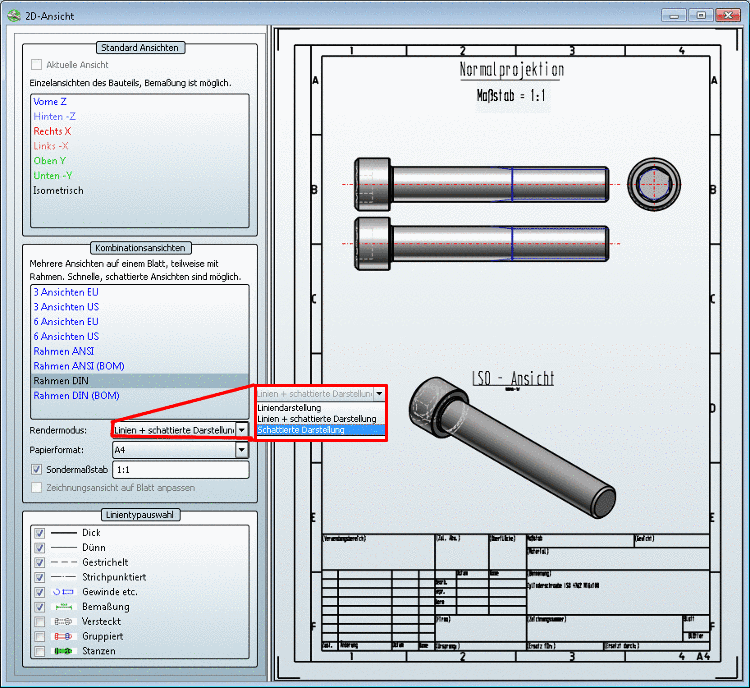
Task: Choose Liniendarstellung in the render mode list
Action: pyautogui.click(x=320, y=408)
